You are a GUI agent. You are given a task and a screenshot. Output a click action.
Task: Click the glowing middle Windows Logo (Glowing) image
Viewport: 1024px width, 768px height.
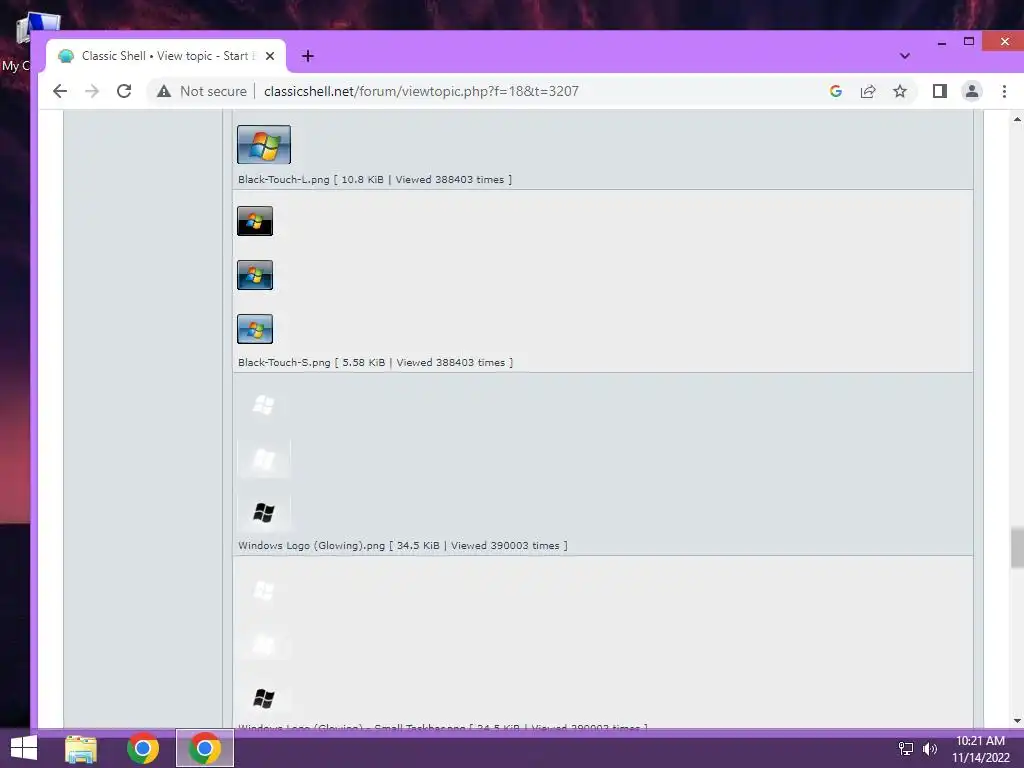pos(264,458)
